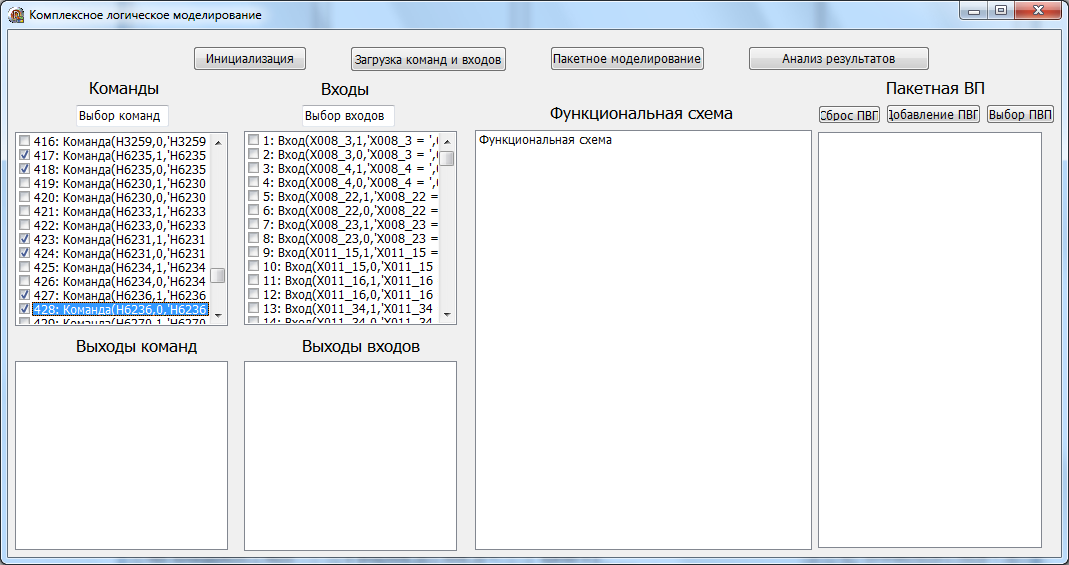Uncheck command 427 H6236 checkbox
Screen dimensions: 1069x565
[x=25, y=294]
